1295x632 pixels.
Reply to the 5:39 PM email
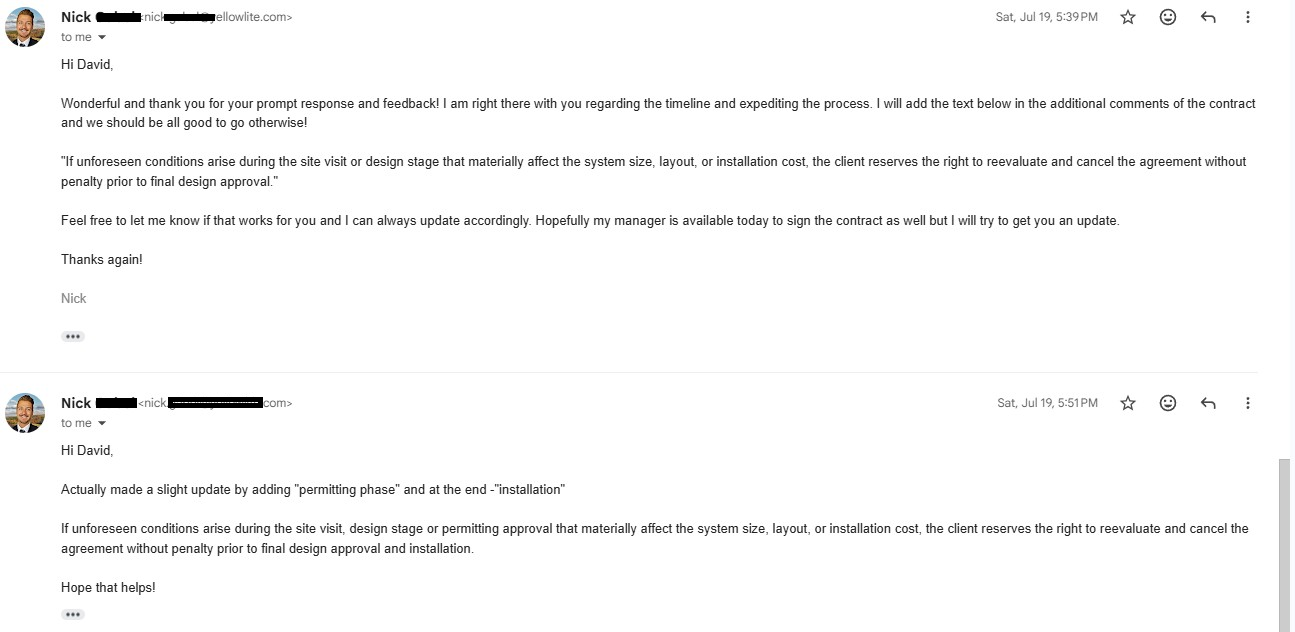tap(1208, 17)
